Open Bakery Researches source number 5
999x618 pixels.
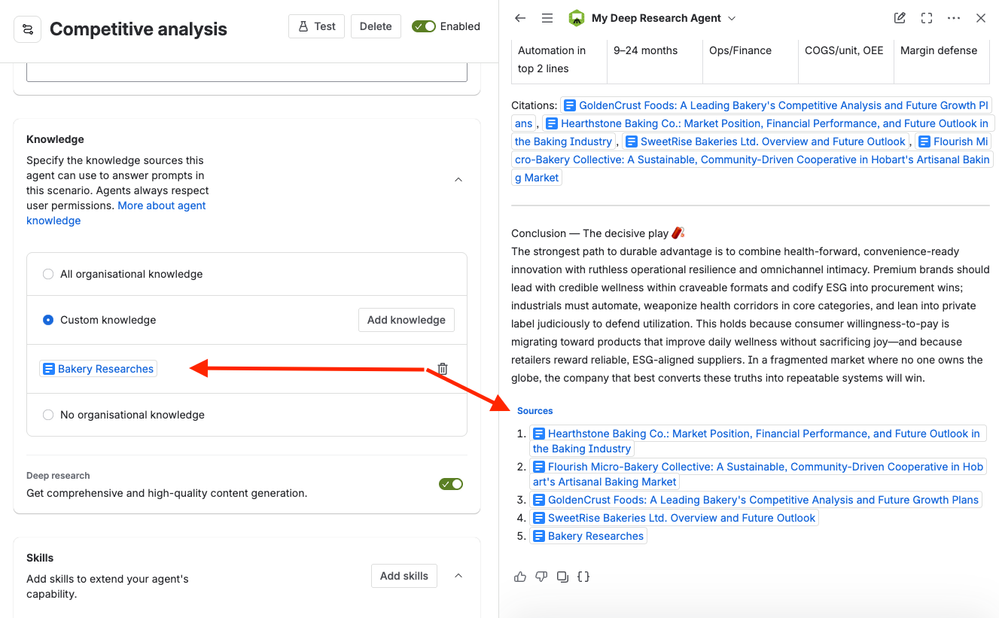point(589,536)
